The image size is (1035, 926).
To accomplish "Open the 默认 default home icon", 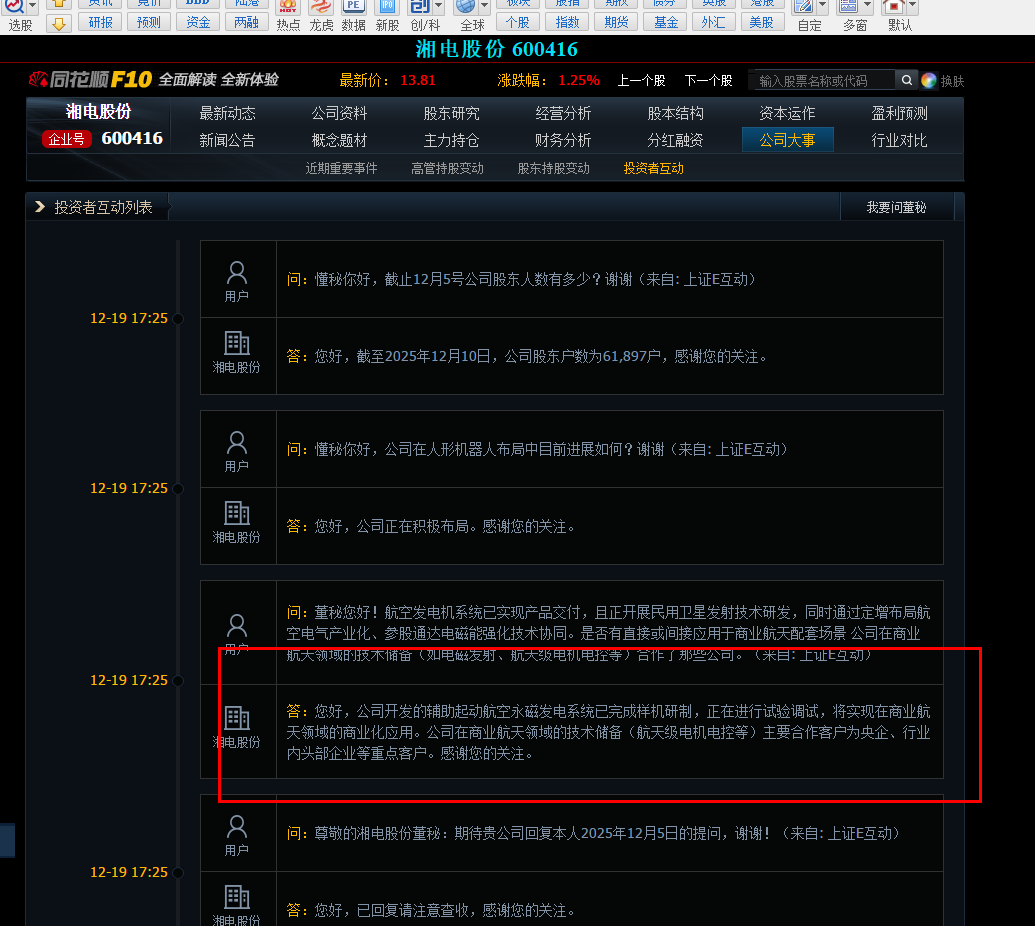I will tap(894, 7).
